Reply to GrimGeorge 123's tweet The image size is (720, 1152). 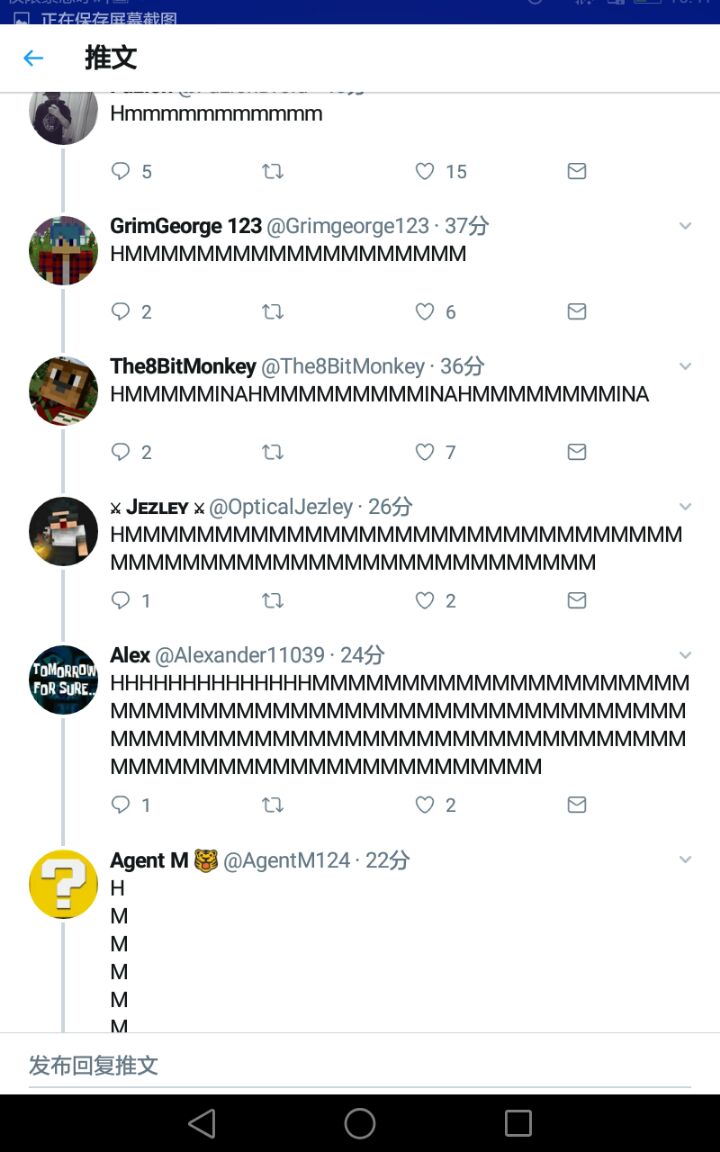(120, 312)
